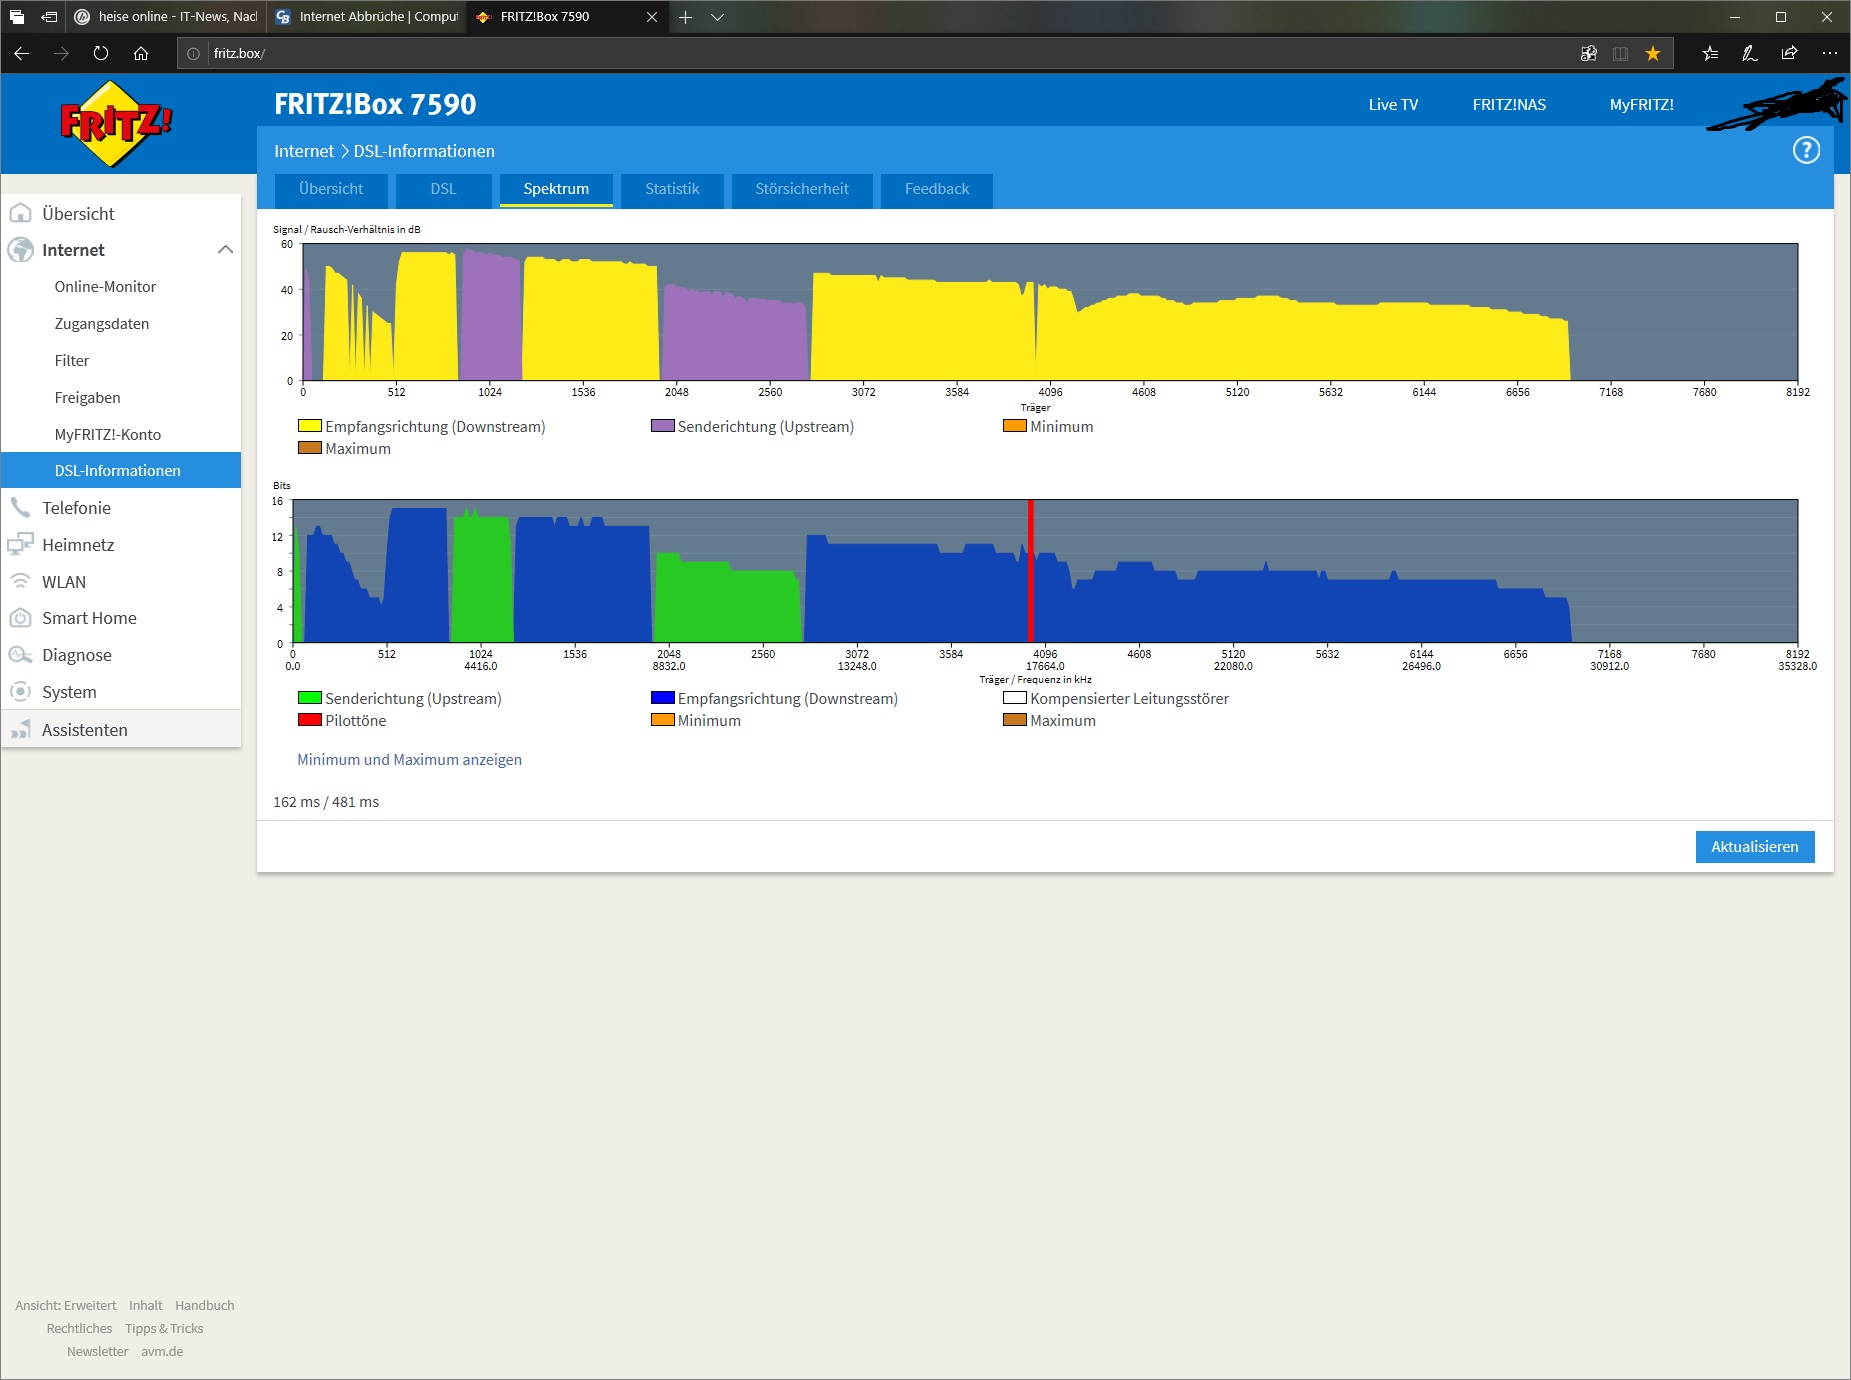Switch to the Übersicht tab in DSL-Informationen
The image size is (1851, 1380).
331,189
